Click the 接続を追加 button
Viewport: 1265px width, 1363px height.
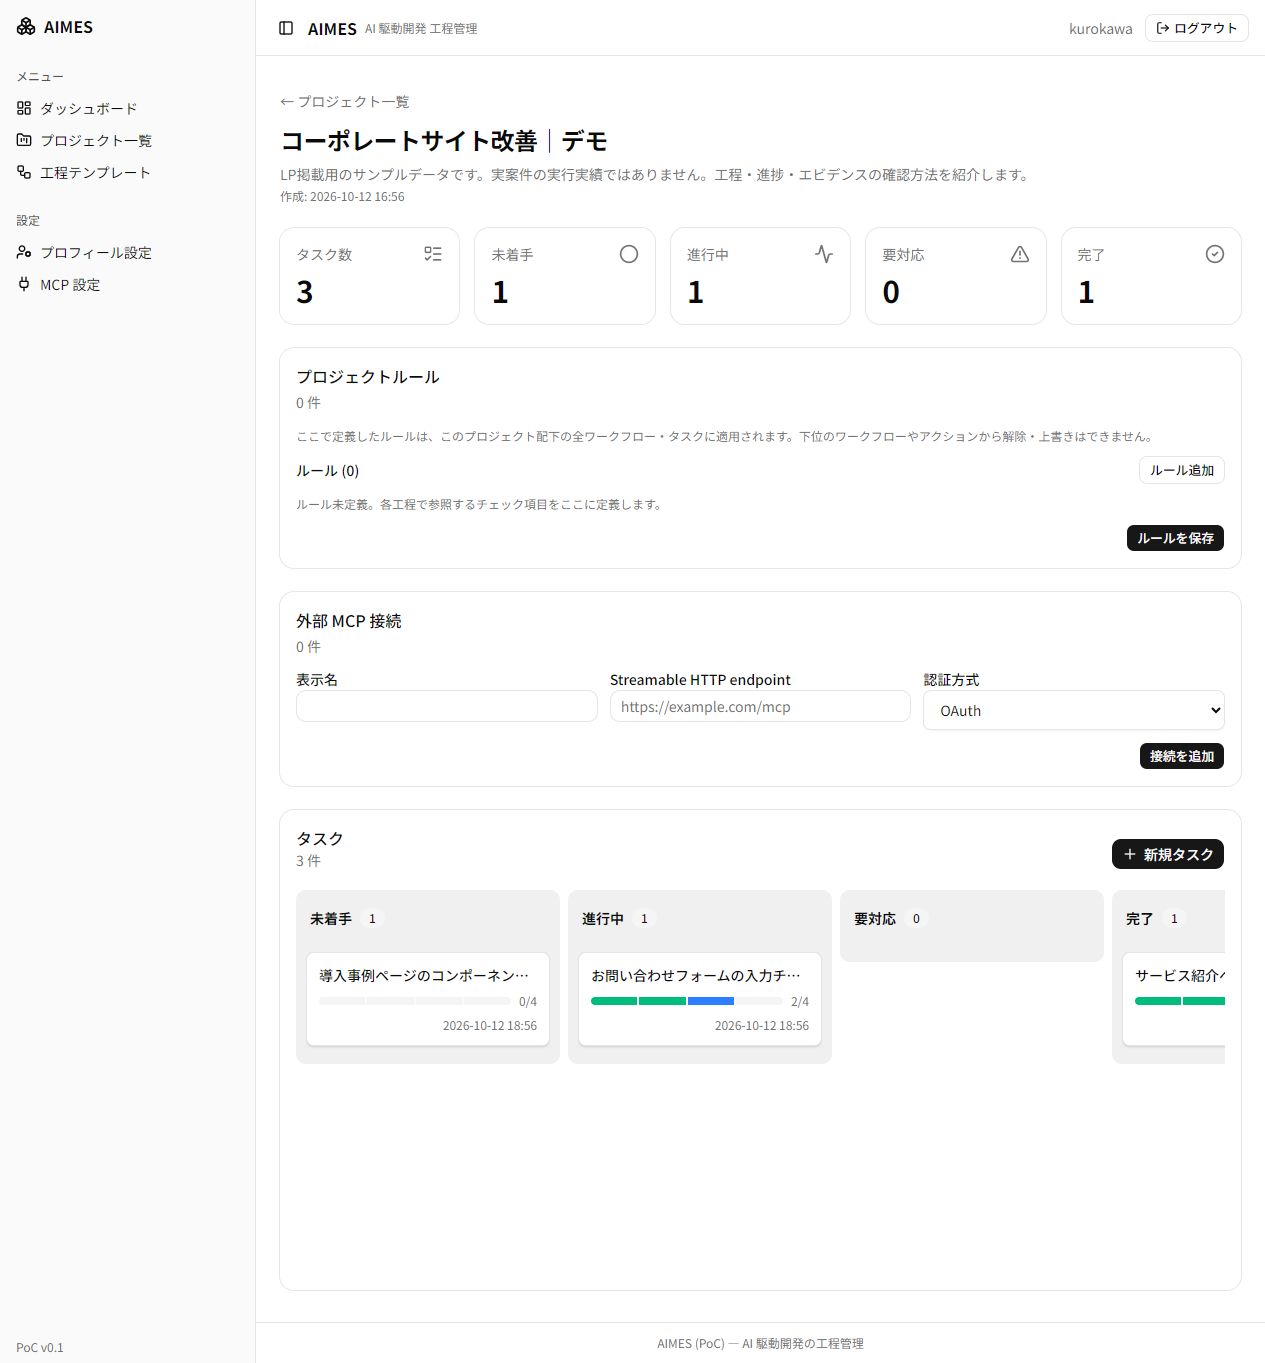pos(1181,756)
